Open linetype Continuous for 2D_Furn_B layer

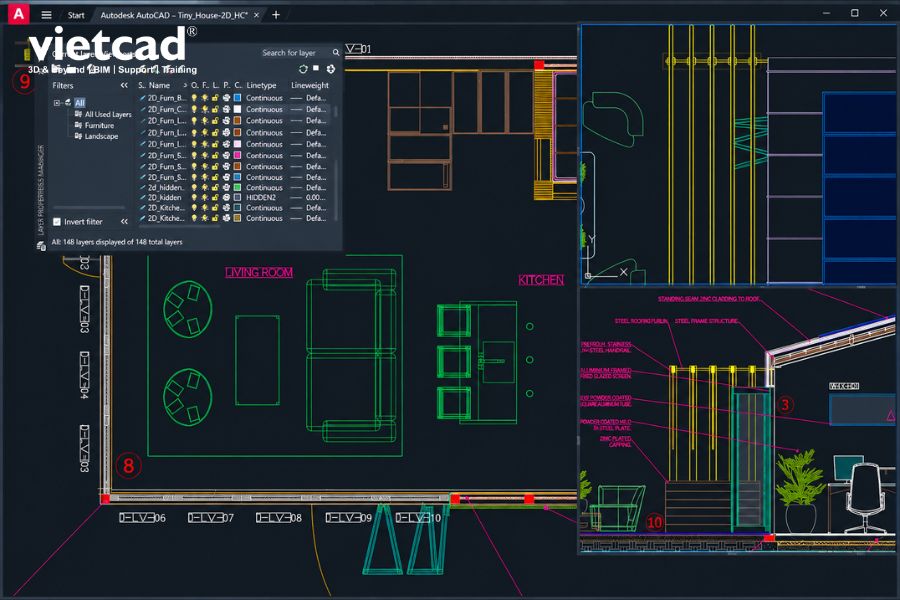264,98
